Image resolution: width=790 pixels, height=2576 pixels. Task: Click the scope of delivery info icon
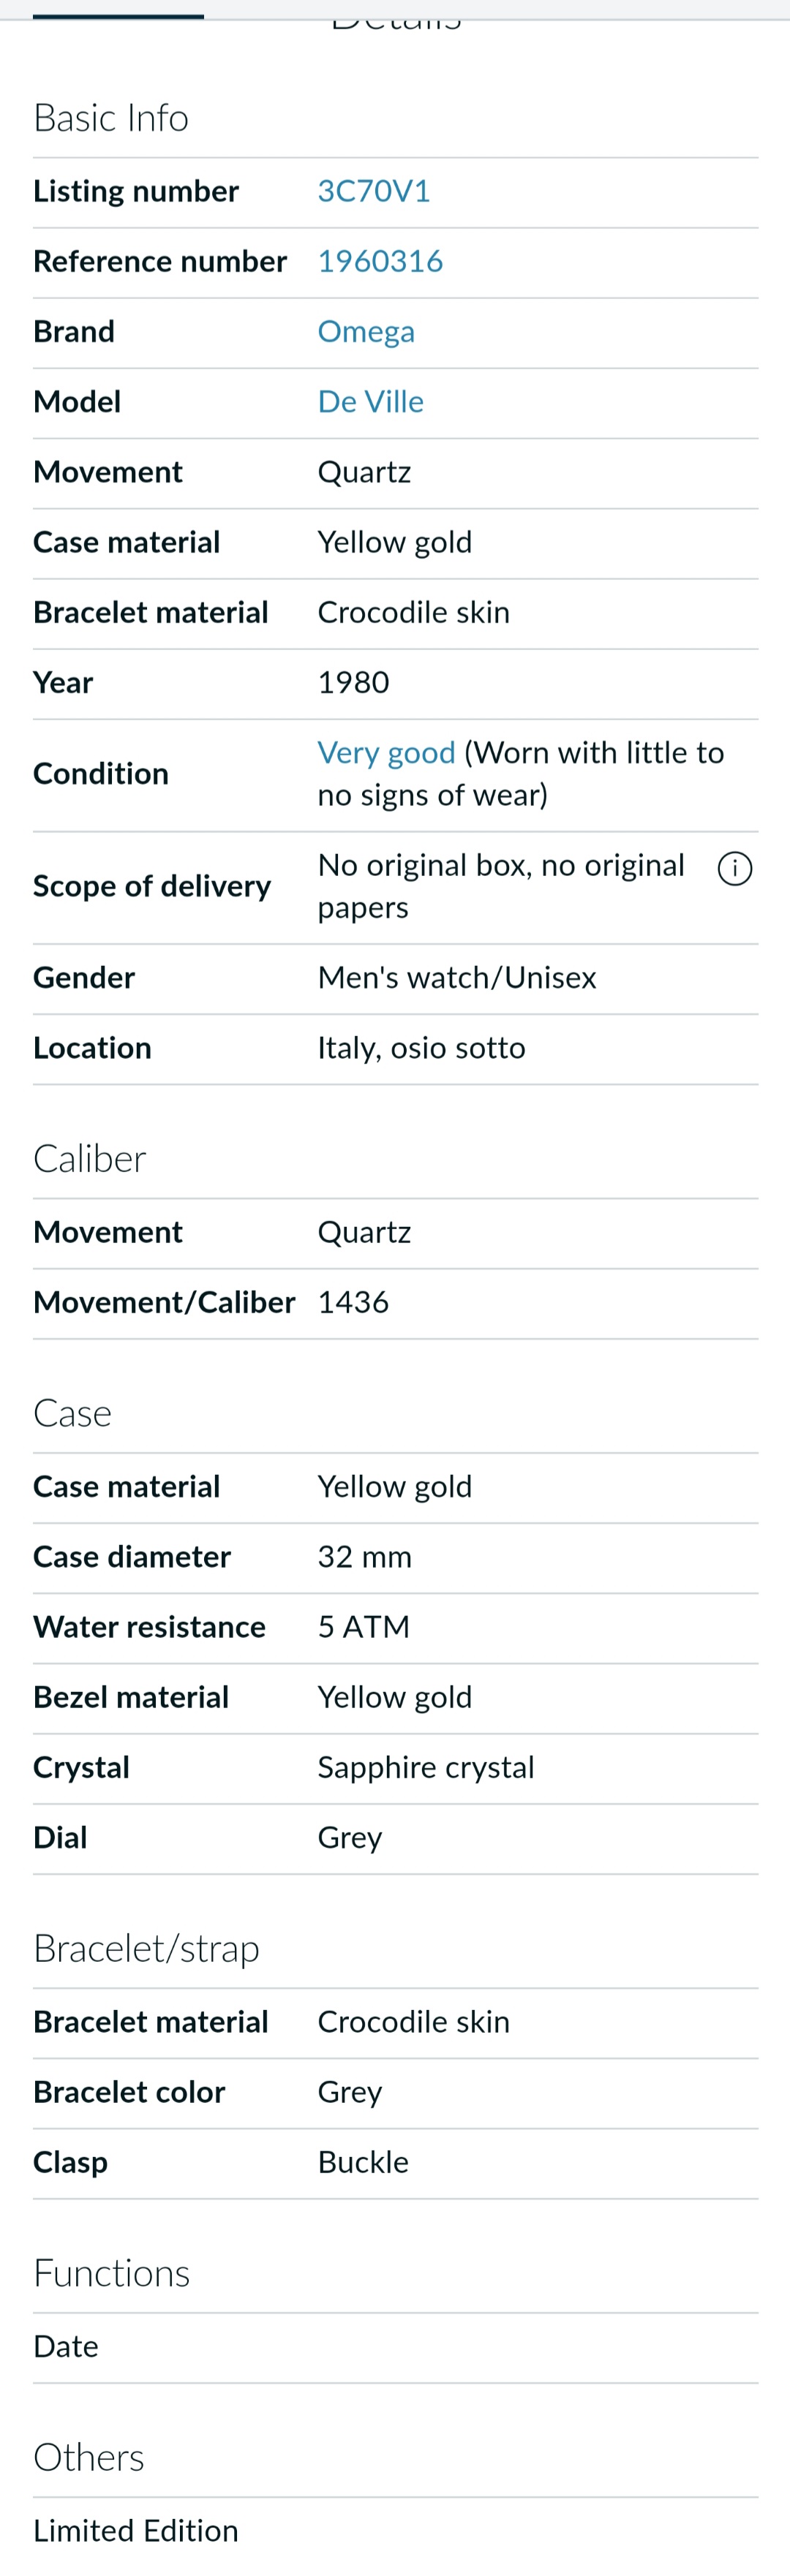point(735,868)
